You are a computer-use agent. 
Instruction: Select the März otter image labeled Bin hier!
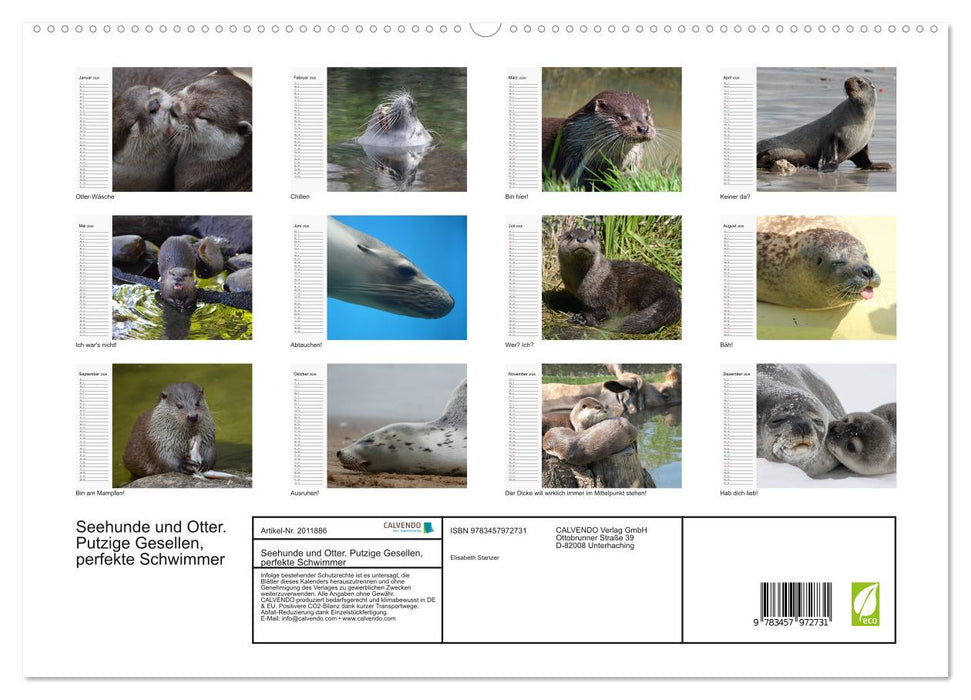[611, 128]
